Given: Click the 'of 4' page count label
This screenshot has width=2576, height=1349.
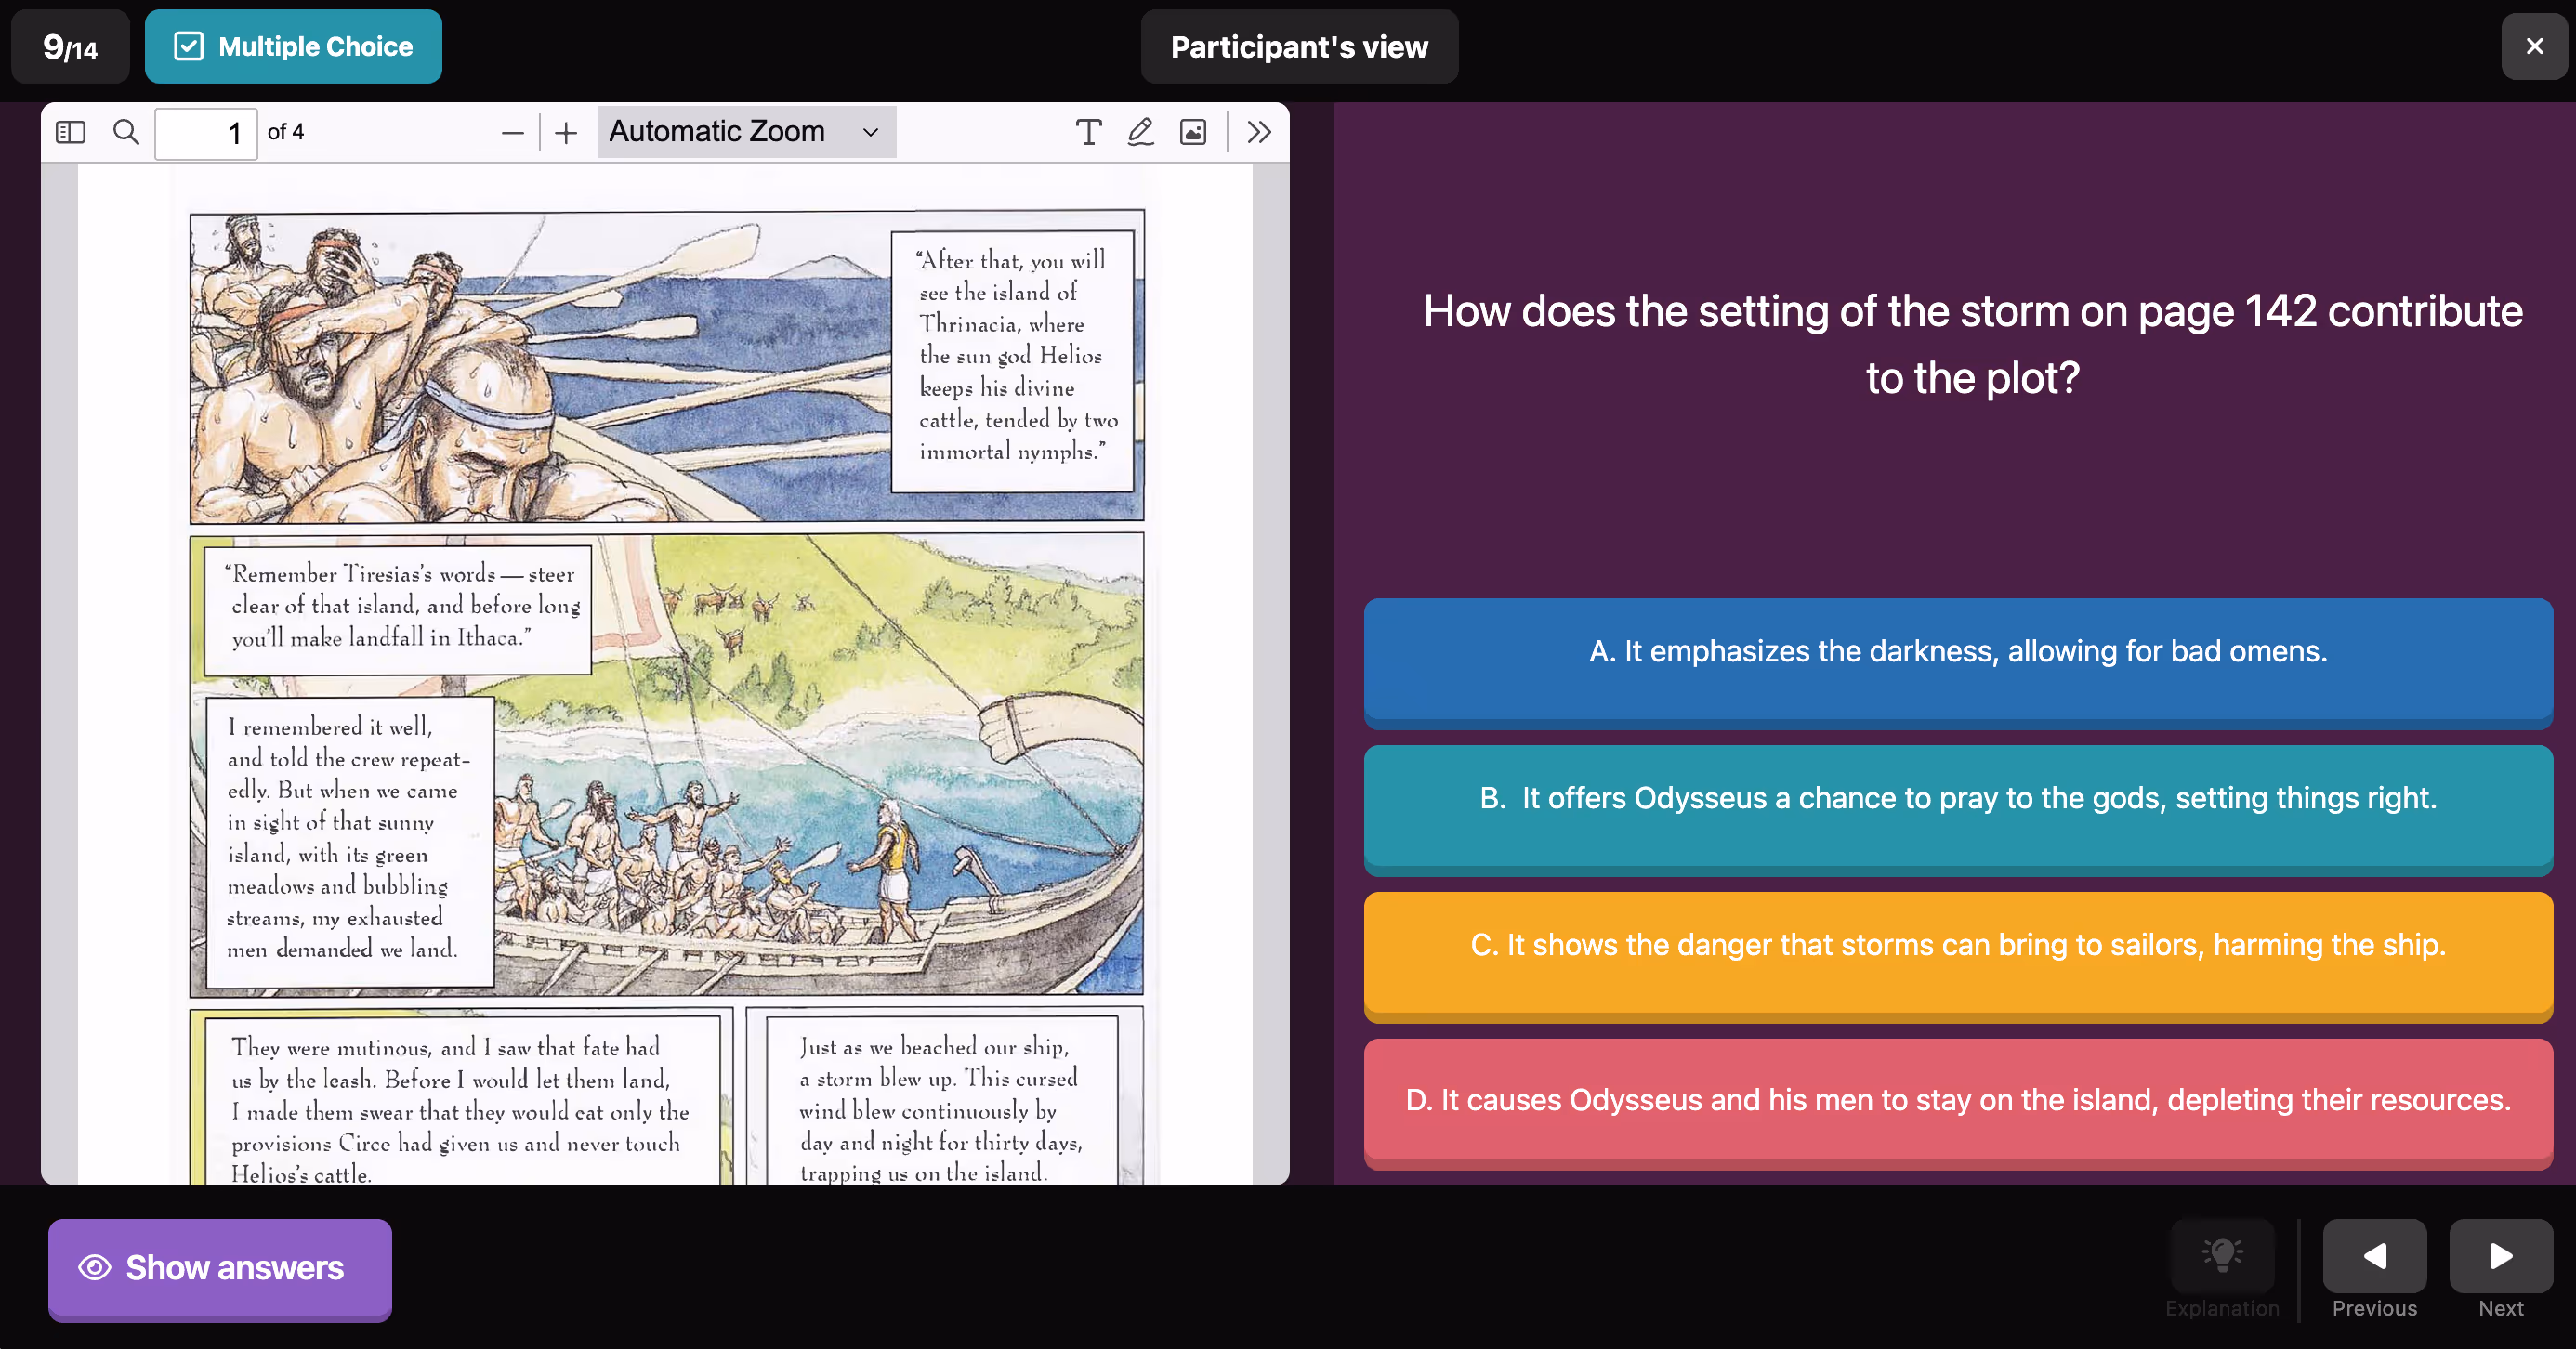Looking at the screenshot, I should pyautogui.click(x=286, y=132).
